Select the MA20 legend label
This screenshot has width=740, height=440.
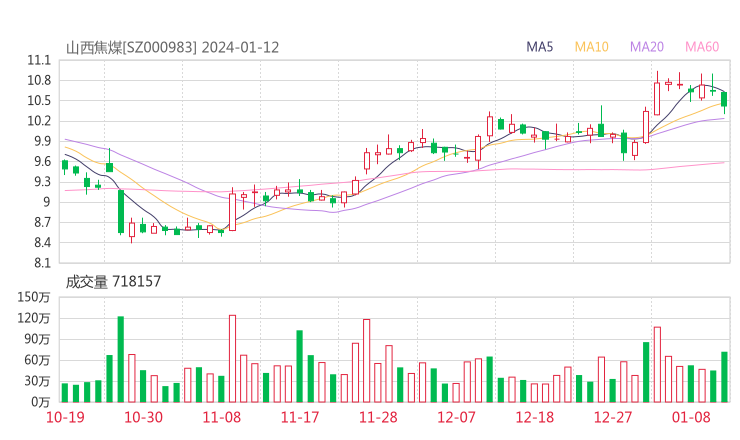coord(647,47)
